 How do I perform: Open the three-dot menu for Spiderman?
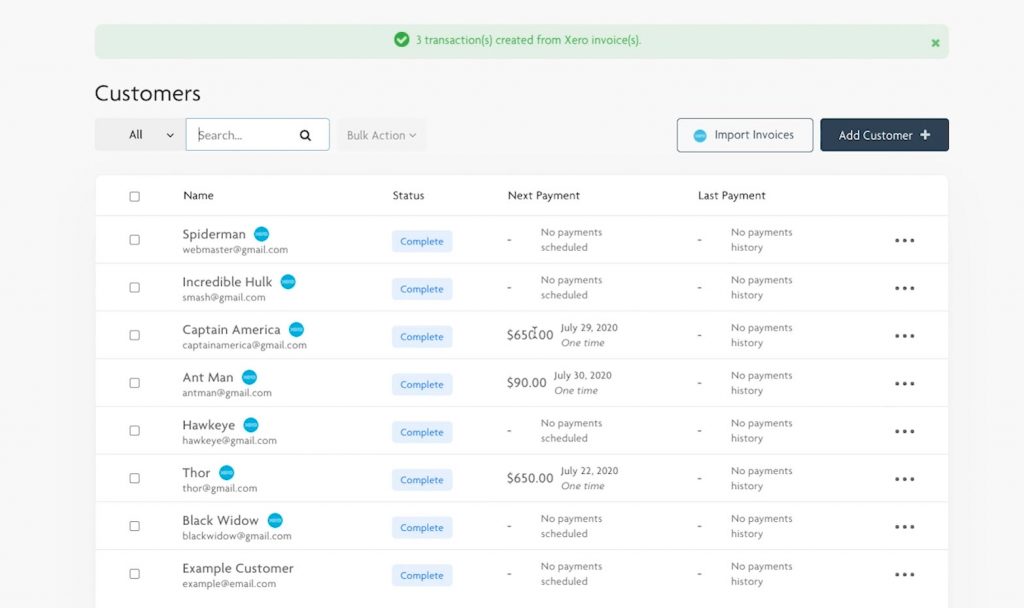click(x=904, y=240)
